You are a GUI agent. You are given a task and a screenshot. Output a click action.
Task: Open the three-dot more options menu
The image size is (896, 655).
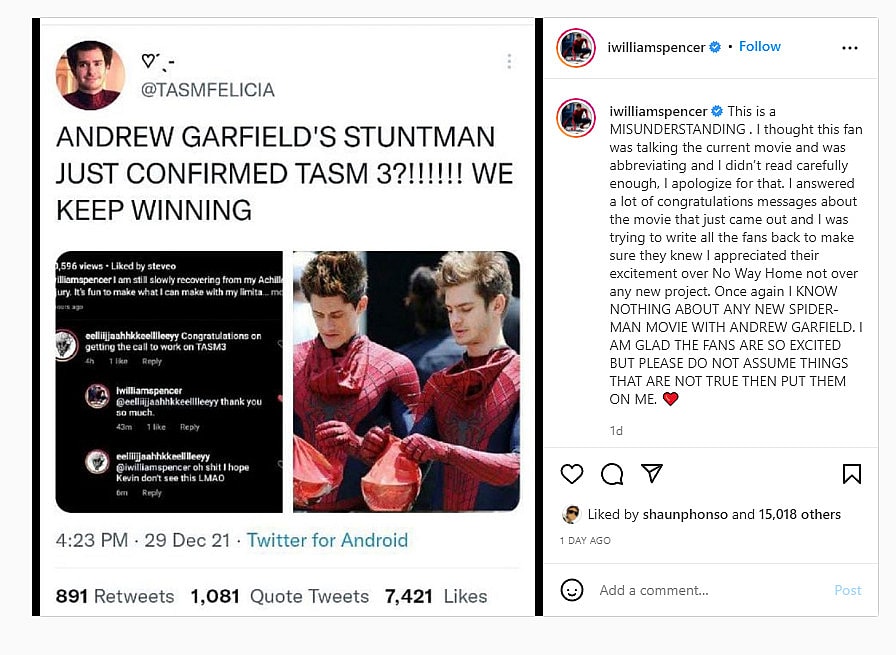coord(850,48)
